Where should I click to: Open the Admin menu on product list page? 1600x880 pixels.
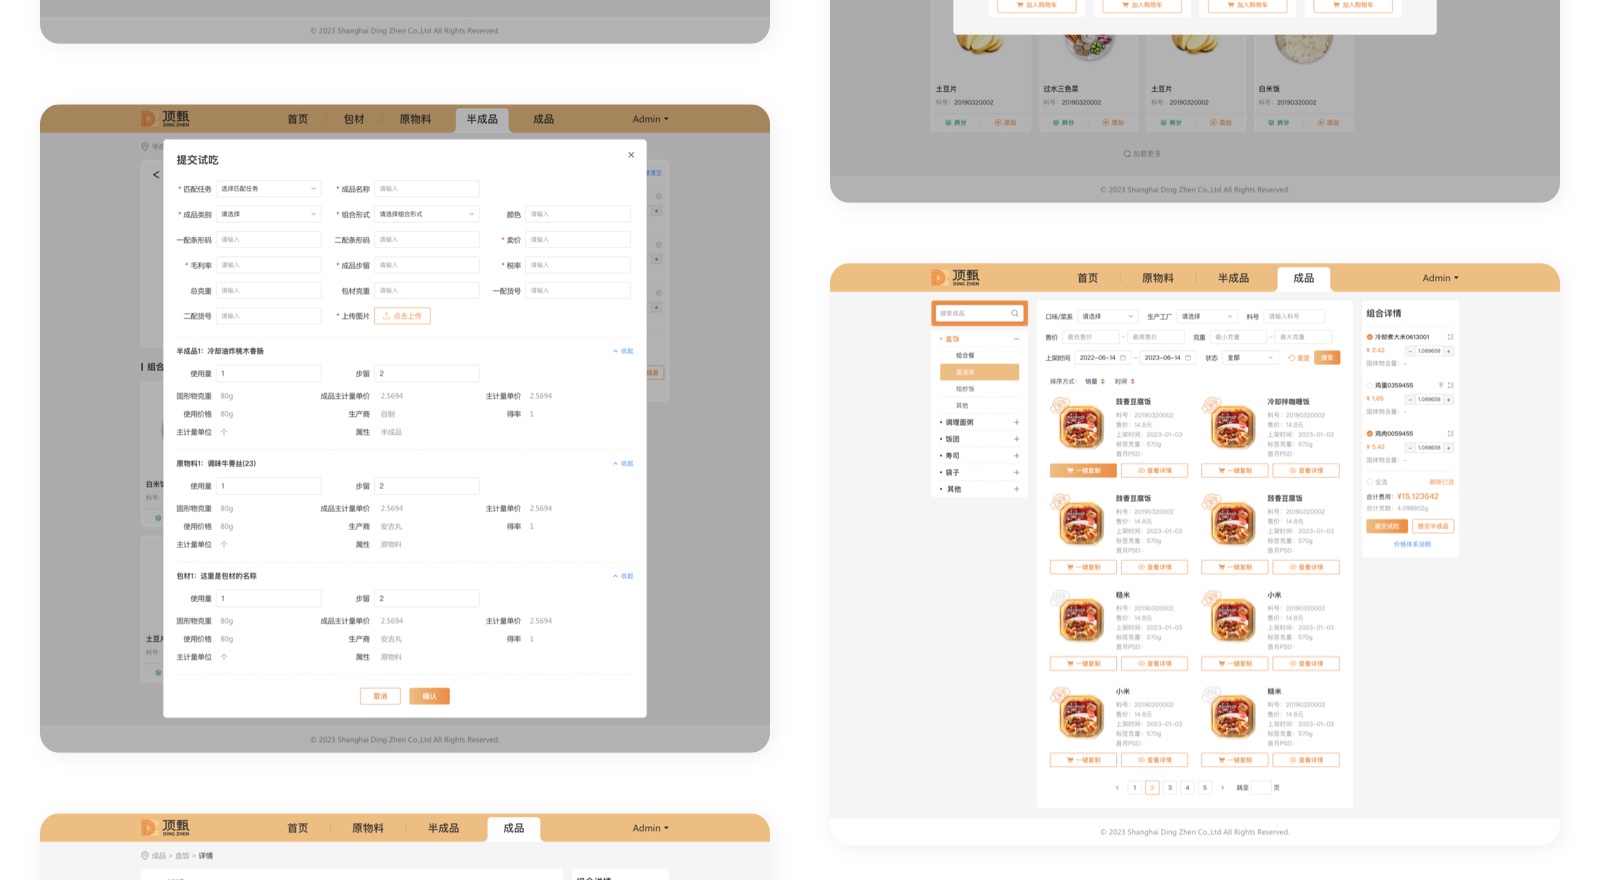click(x=1440, y=278)
